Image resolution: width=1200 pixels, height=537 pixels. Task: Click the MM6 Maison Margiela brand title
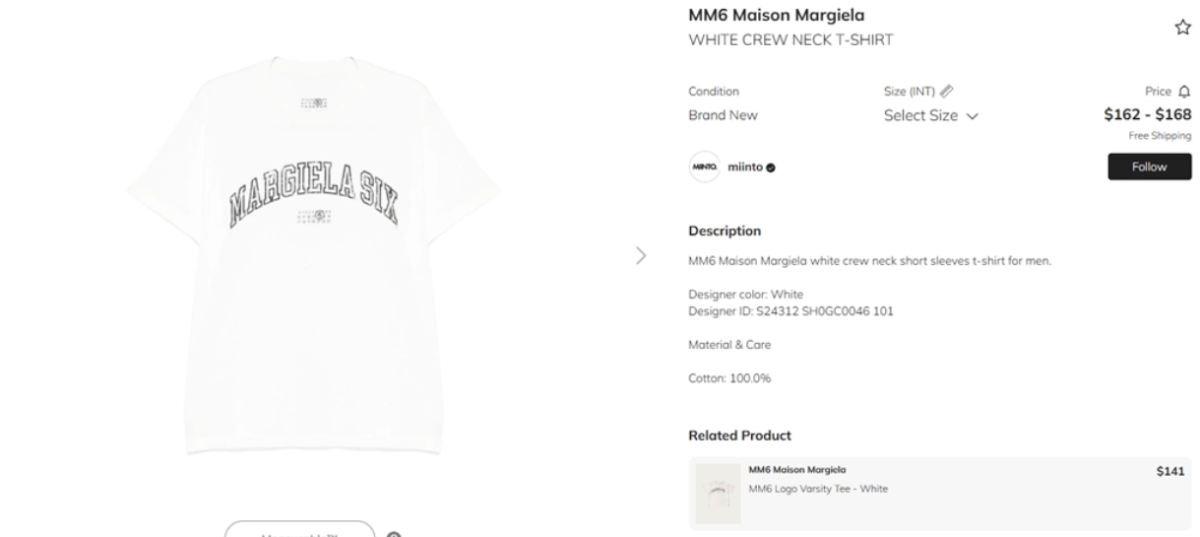coord(777,15)
